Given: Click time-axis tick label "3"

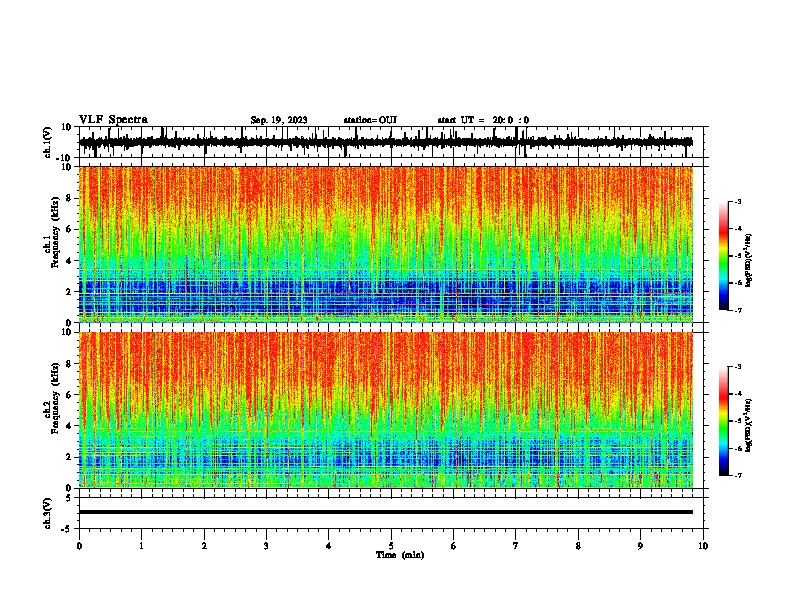Looking at the screenshot, I should 266,546.
